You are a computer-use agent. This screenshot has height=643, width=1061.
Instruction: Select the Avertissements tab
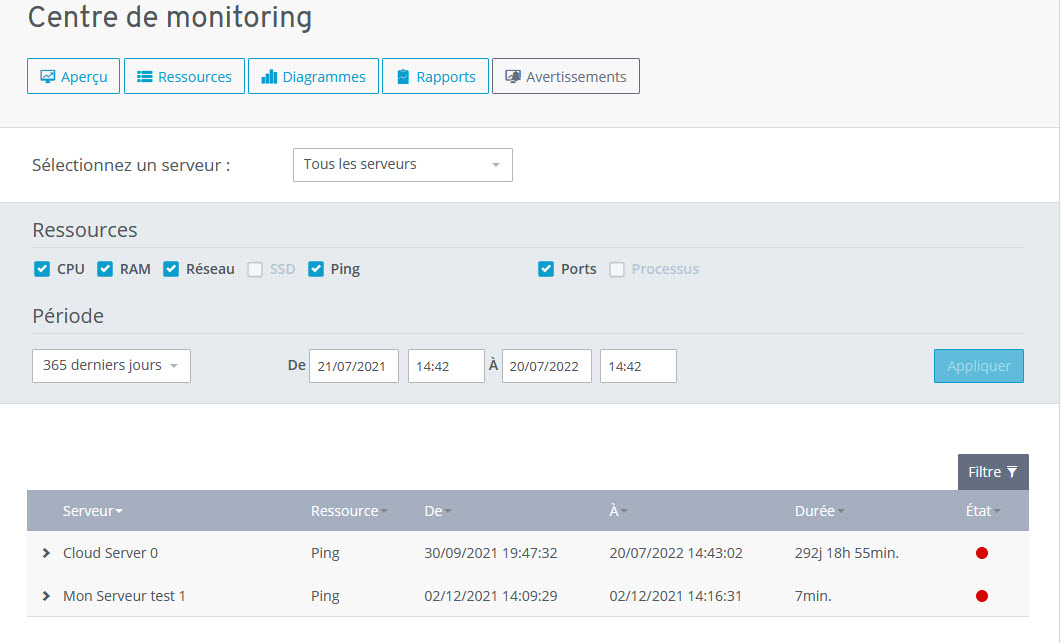click(x=566, y=76)
